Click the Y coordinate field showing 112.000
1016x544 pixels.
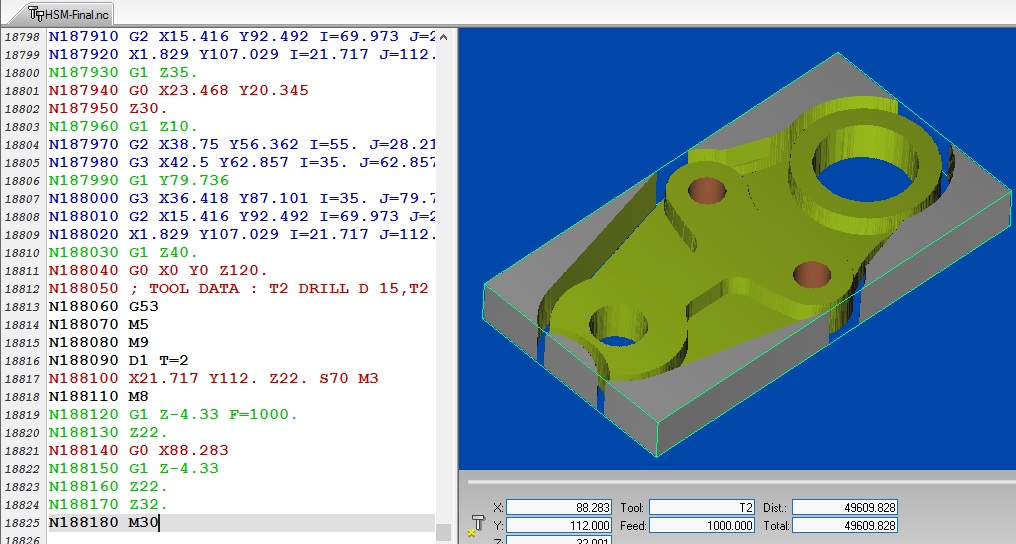coord(549,526)
